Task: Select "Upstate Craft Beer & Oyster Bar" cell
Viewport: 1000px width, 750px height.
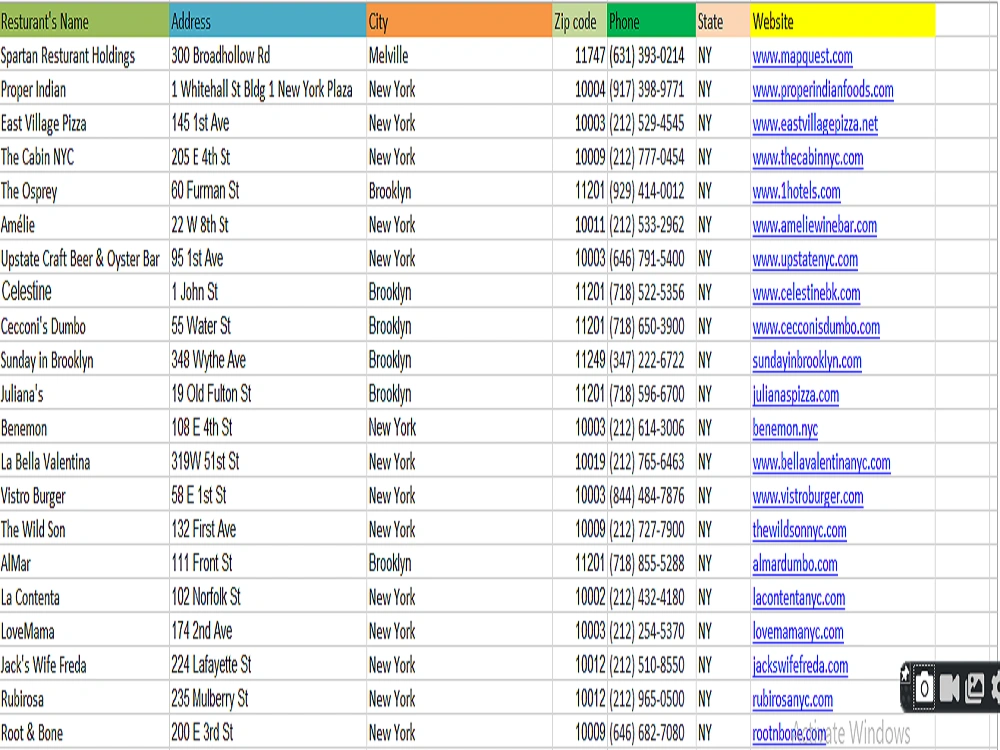Action: pyautogui.click(x=85, y=258)
